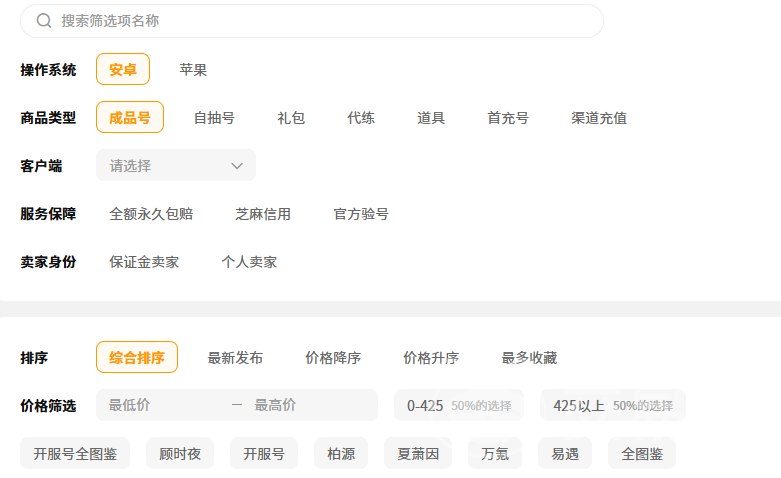The height and width of the screenshot is (478, 781).
Task: Sort by 最多收藏
Action: 529,357
